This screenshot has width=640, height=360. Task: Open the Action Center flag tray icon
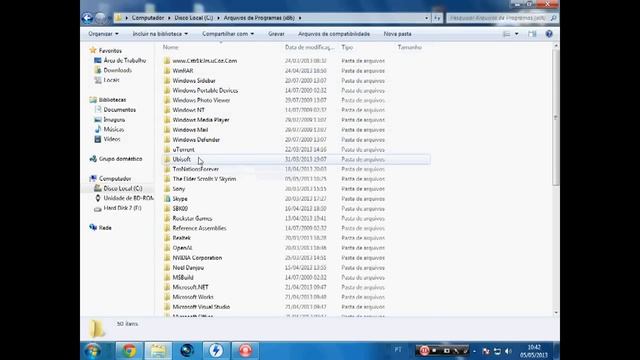(x=486, y=351)
